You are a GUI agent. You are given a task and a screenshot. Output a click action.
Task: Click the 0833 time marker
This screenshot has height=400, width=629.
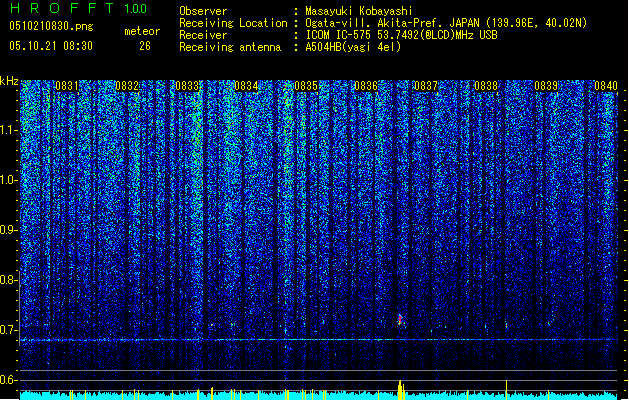[x=187, y=86]
